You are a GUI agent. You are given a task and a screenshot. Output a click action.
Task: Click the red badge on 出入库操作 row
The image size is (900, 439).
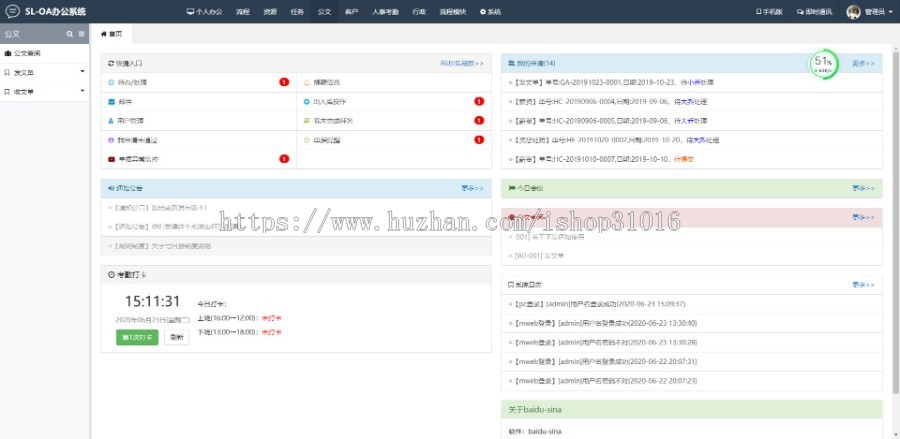(479, 102)
